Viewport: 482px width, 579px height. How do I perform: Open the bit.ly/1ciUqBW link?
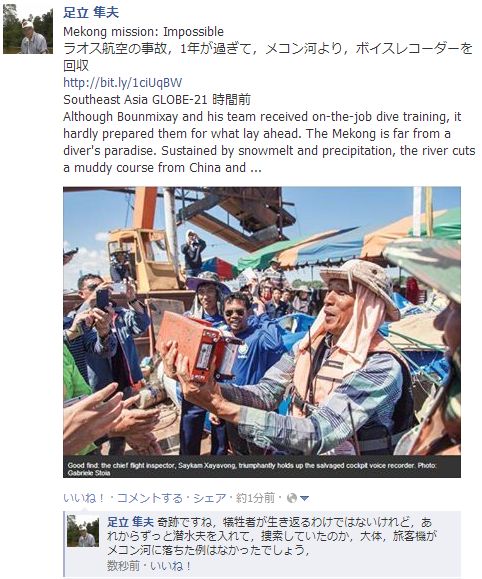click(x=123, y=82)
